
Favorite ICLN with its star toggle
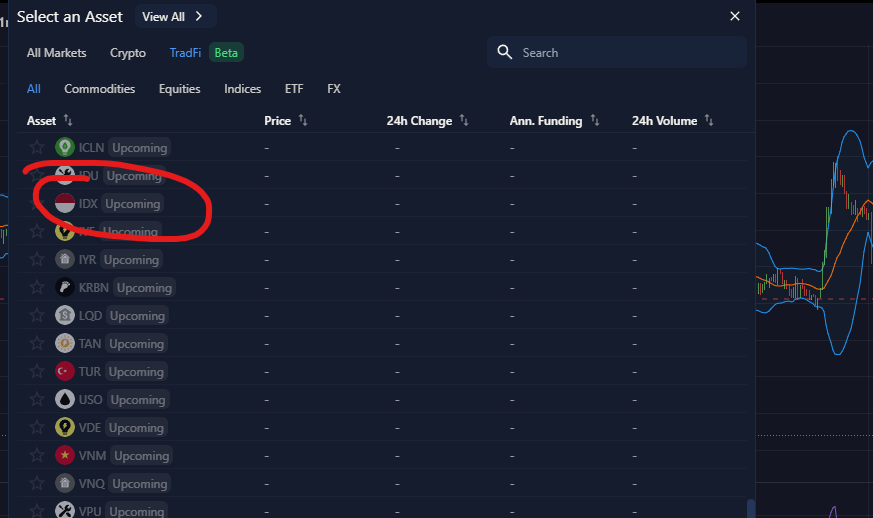pos(37,147)
